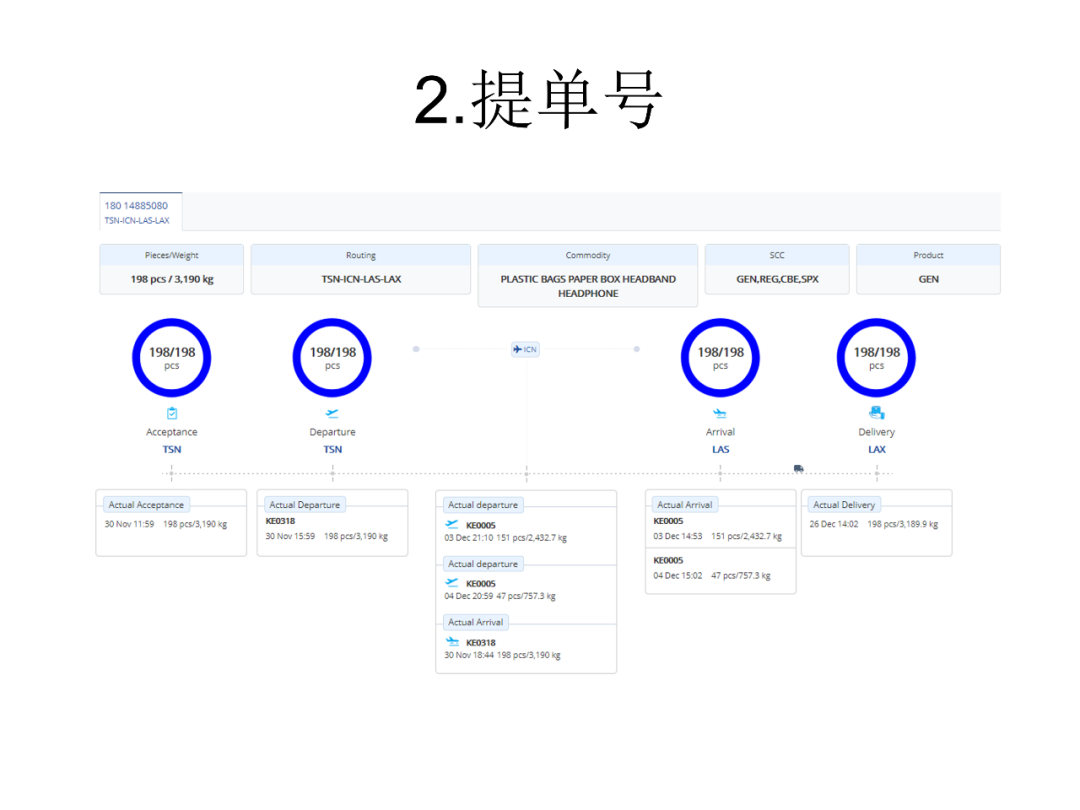Click the Commodity header
Image resolution: width=1080 pixels, height=810 pixels.
click(588, 255)
